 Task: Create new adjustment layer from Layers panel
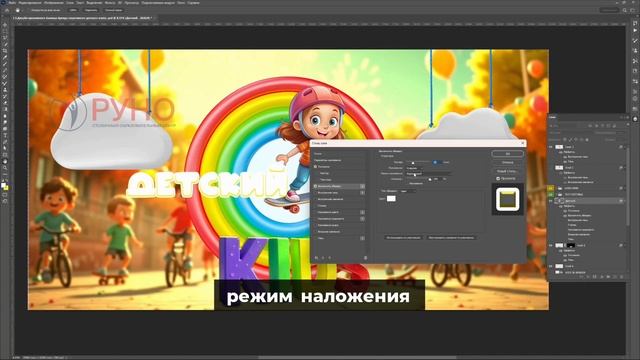tap(602, 277)
